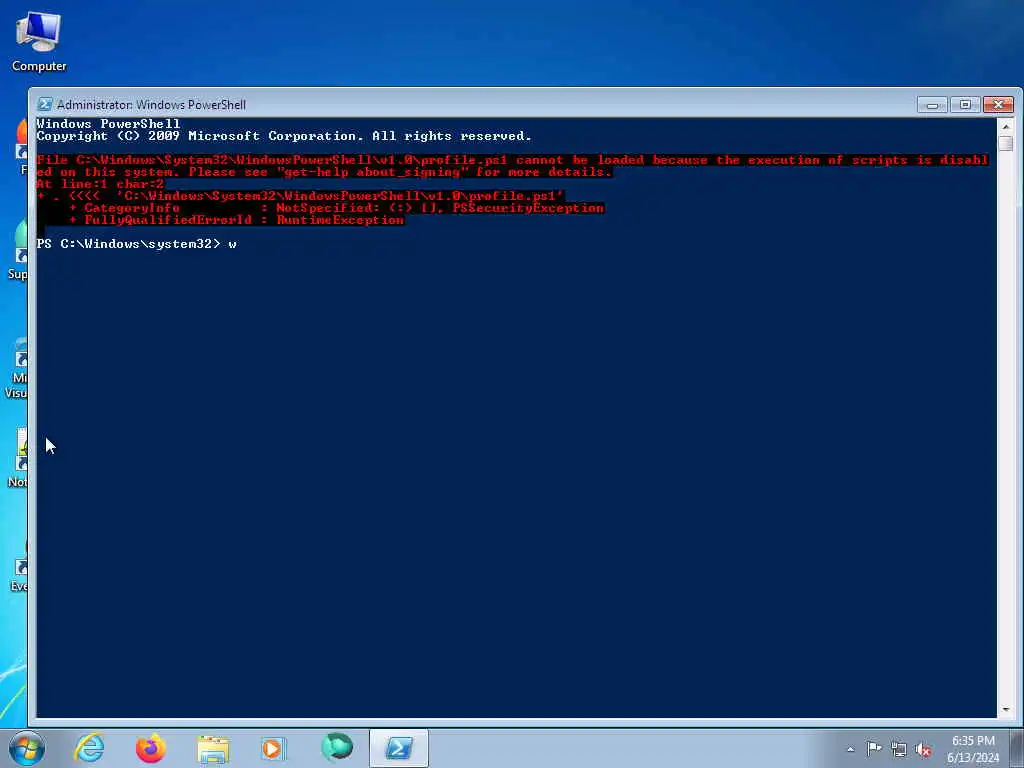The width and height of the screenshot is (1024, 768).
Task: Click the 'Copyright (C) 2009 Microsoft Corporation' line
Action: point(283,136)
